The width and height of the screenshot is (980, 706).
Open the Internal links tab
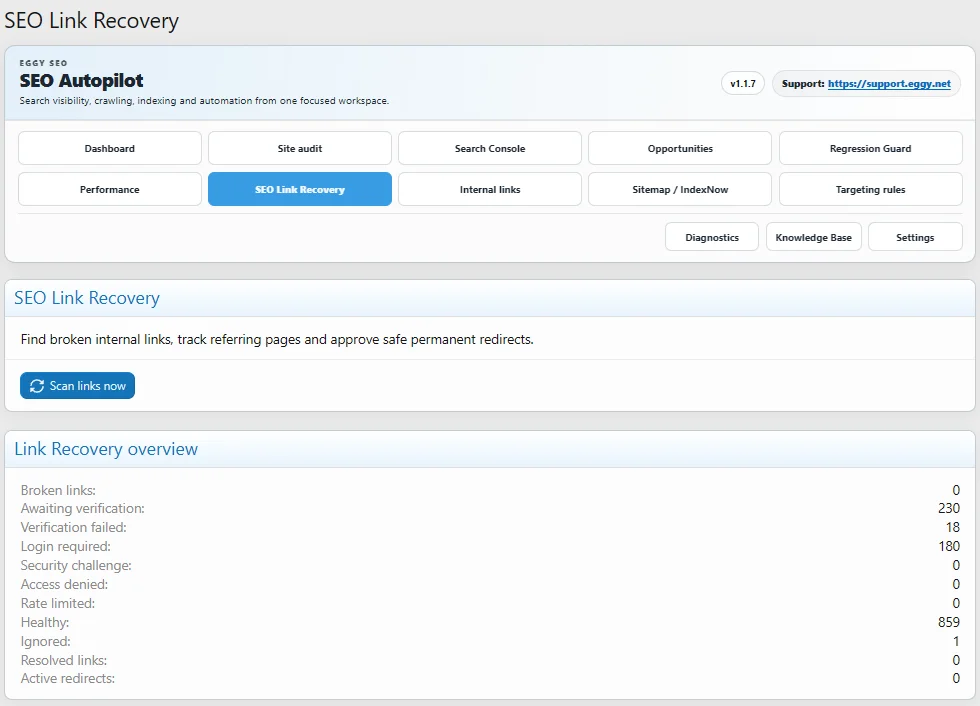(490, 189)
